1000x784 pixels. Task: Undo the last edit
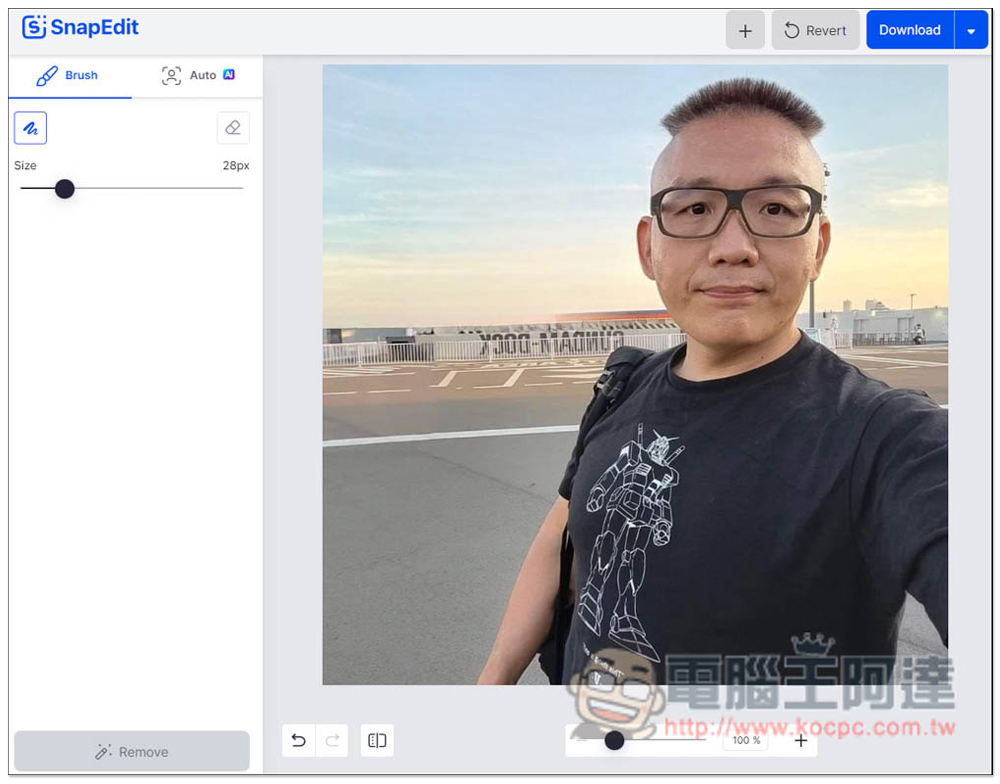click(298, 741)
